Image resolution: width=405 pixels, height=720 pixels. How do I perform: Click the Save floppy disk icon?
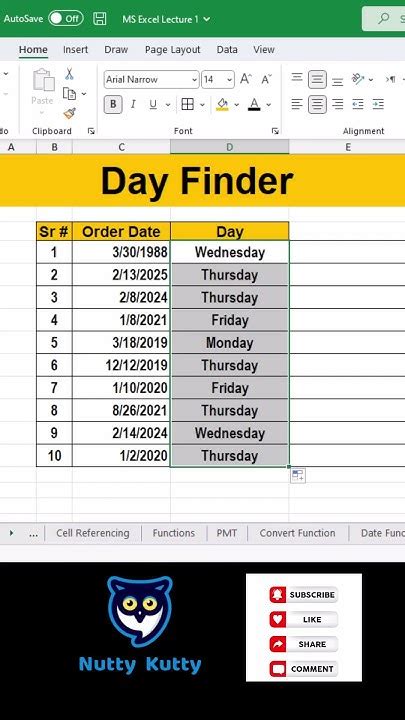tap(100, 19)
